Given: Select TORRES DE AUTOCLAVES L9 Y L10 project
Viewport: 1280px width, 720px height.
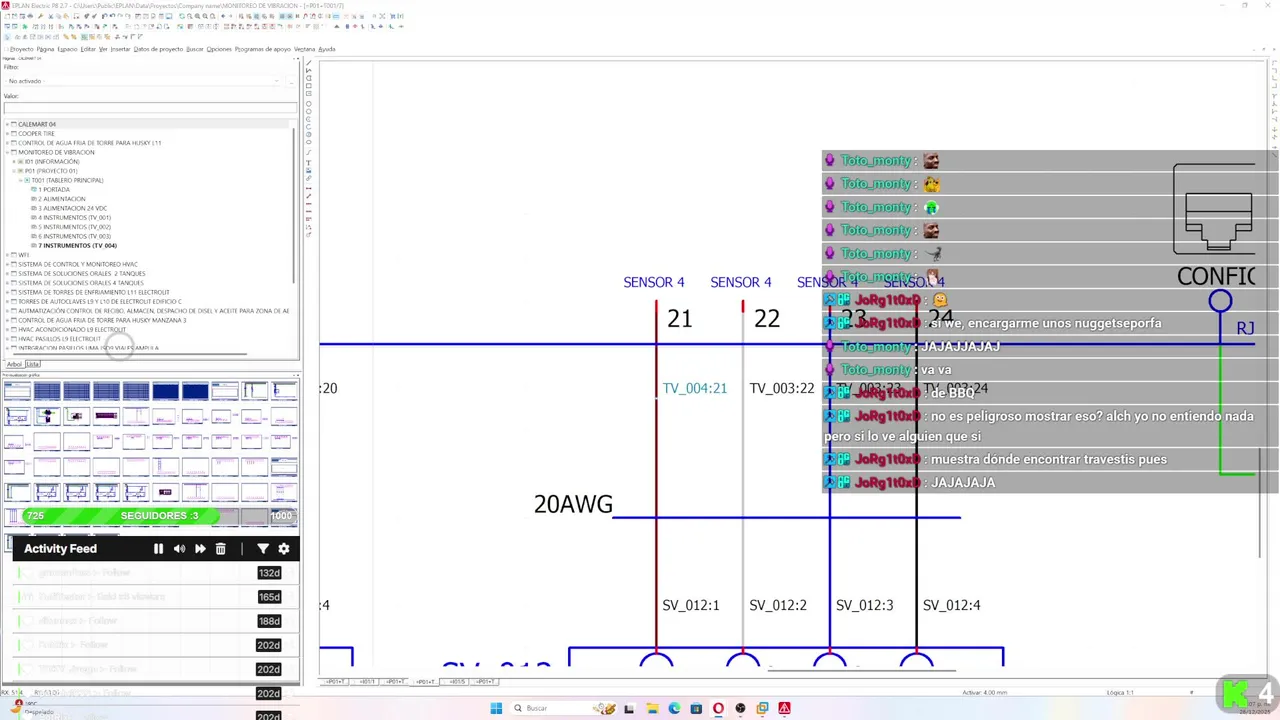Looking at the screenshot, I should point(99,301).
